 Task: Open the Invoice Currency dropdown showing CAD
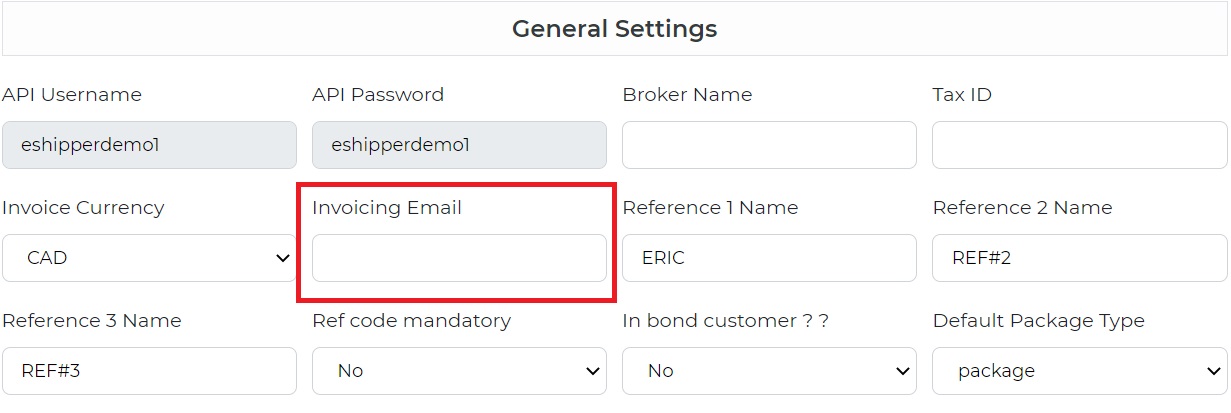[x=149, y=258]
